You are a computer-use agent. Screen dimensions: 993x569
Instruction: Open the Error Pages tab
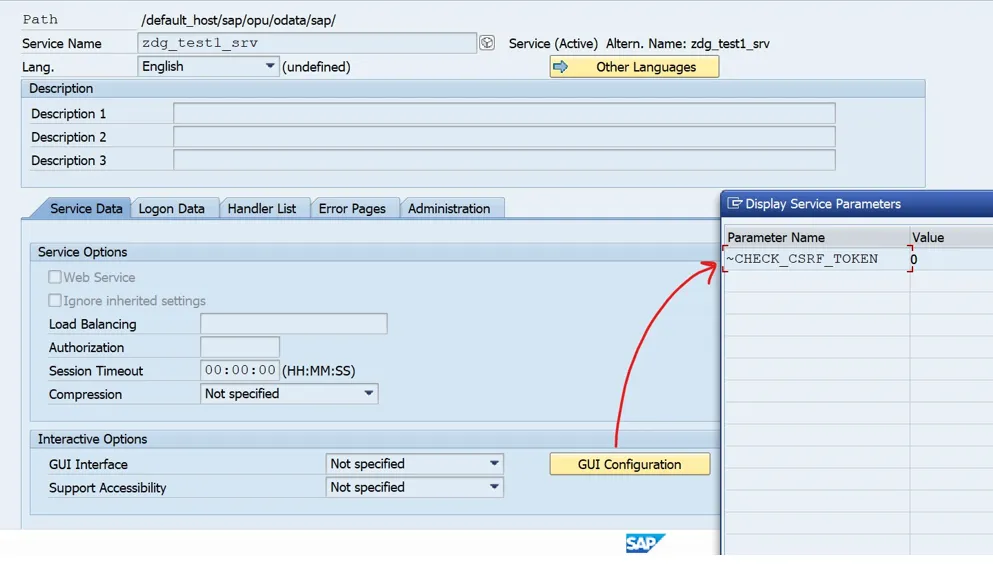[352, 208]
